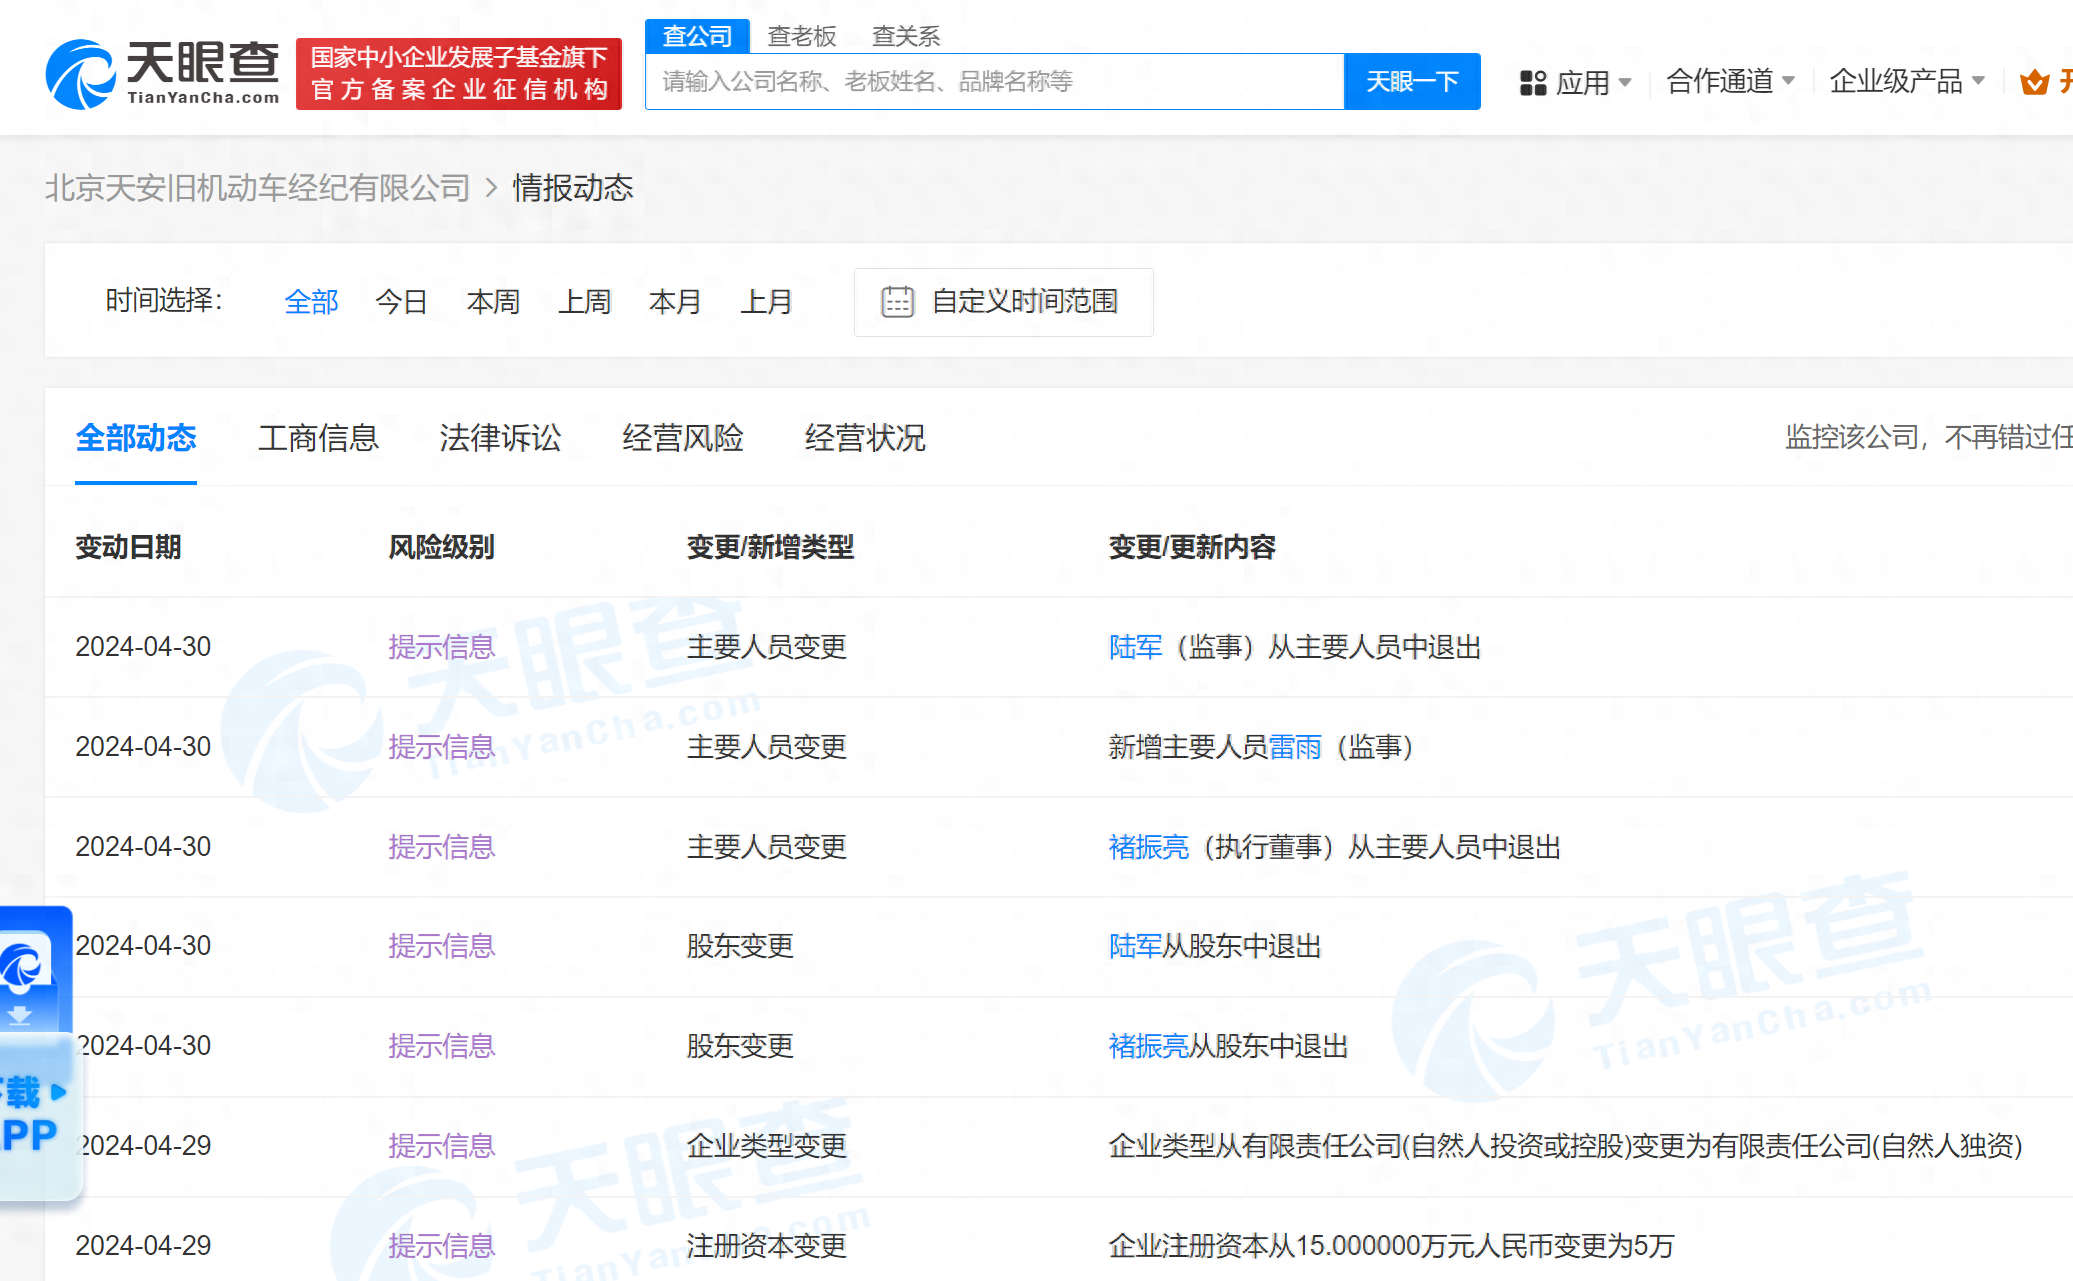
Task: Click the orange crown VIP icon
Action: (x=2034, y=82)
